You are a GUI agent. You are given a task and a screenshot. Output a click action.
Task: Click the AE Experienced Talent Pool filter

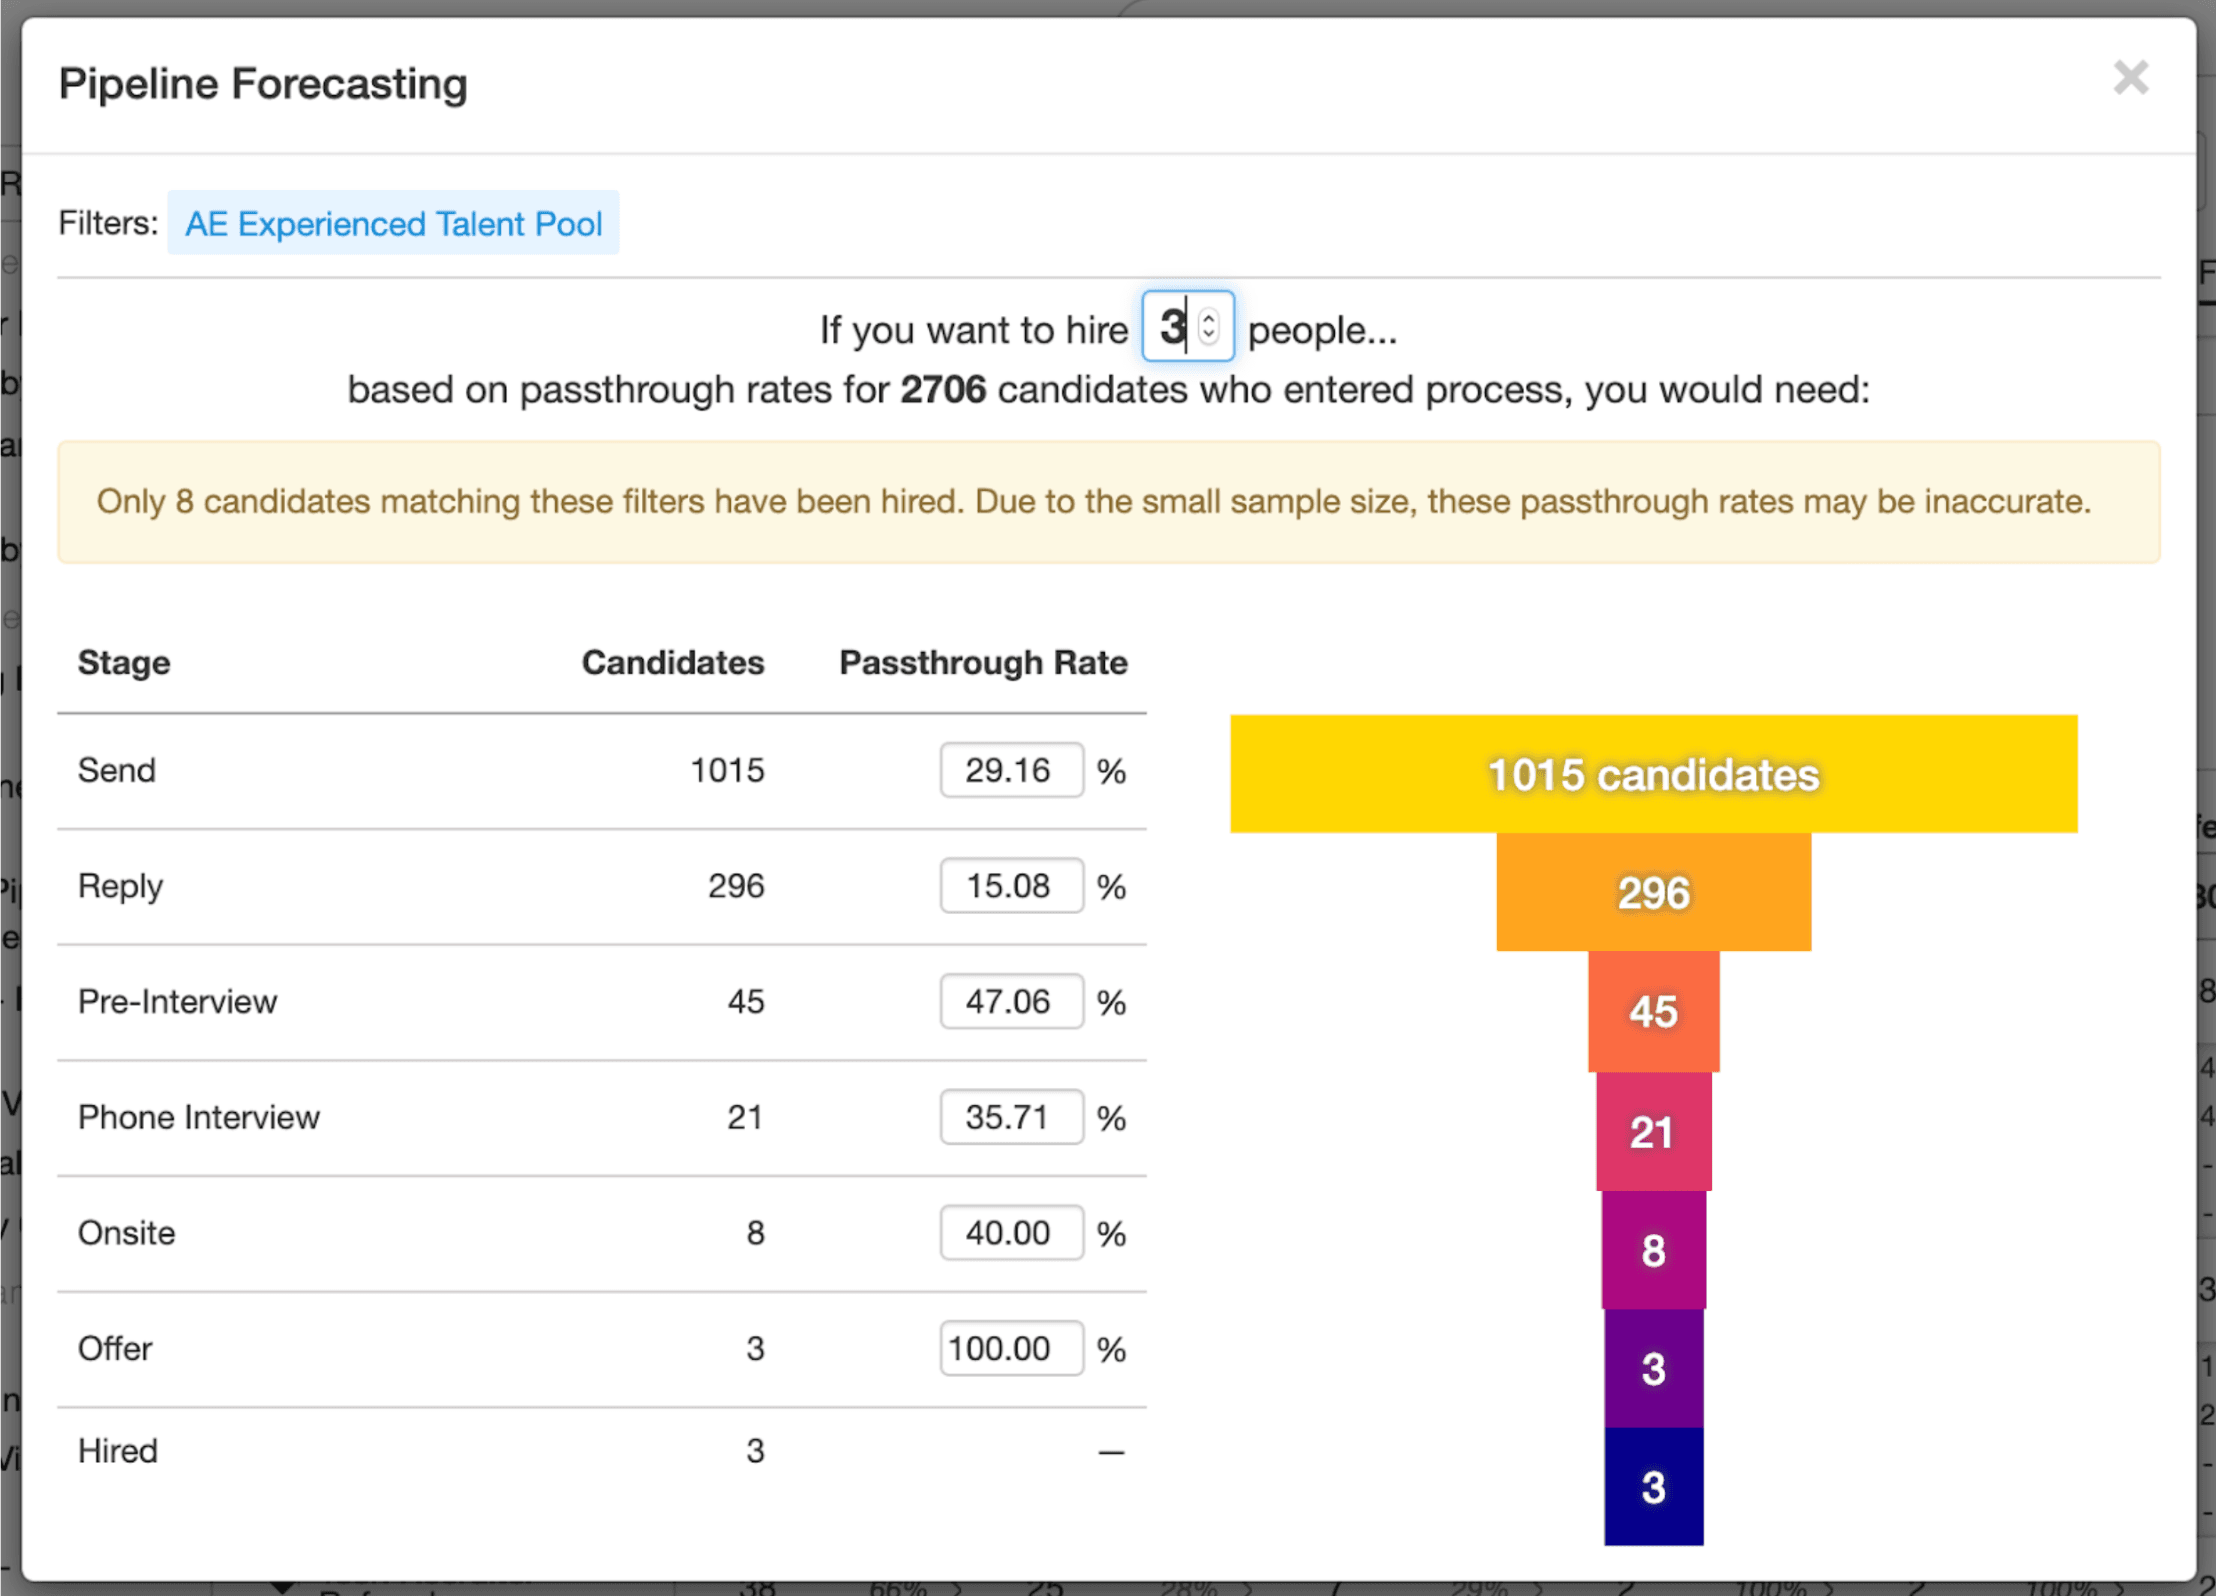(393, 223)
